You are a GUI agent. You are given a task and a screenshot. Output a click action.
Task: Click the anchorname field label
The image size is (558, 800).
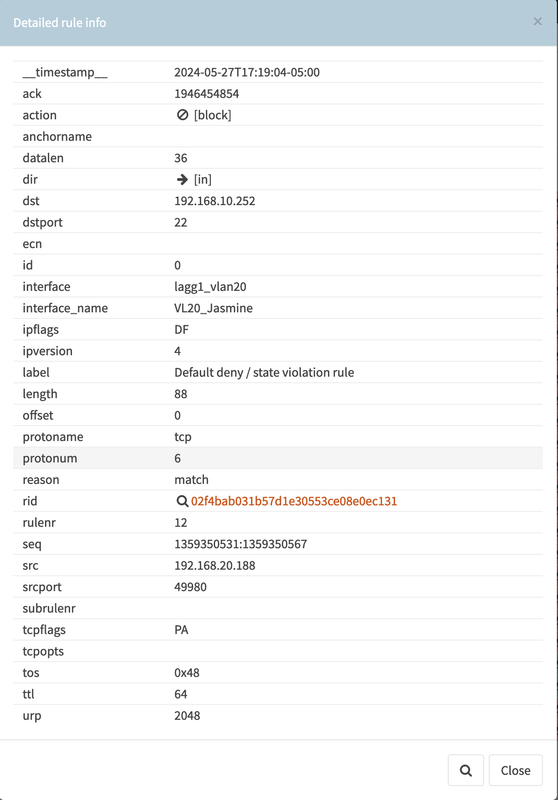coord(57,136)
